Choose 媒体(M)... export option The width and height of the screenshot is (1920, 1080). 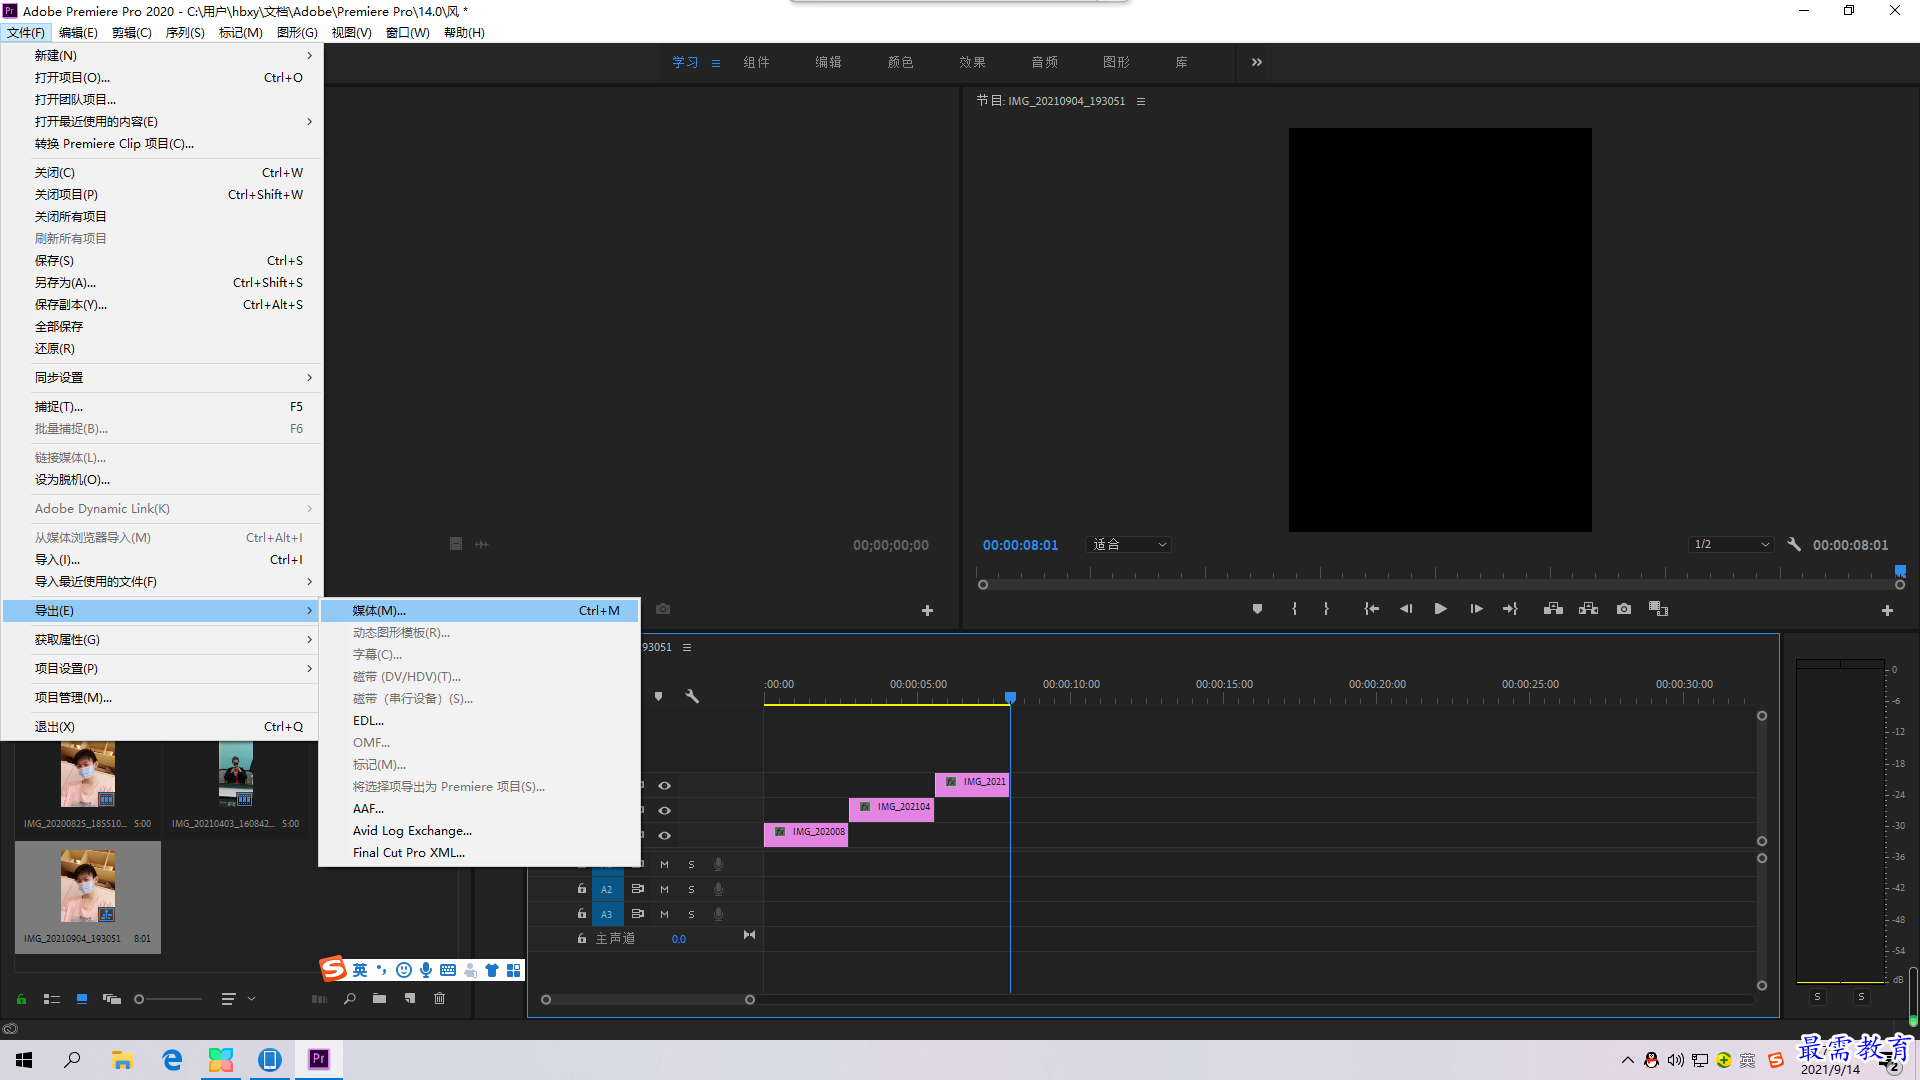480,610
